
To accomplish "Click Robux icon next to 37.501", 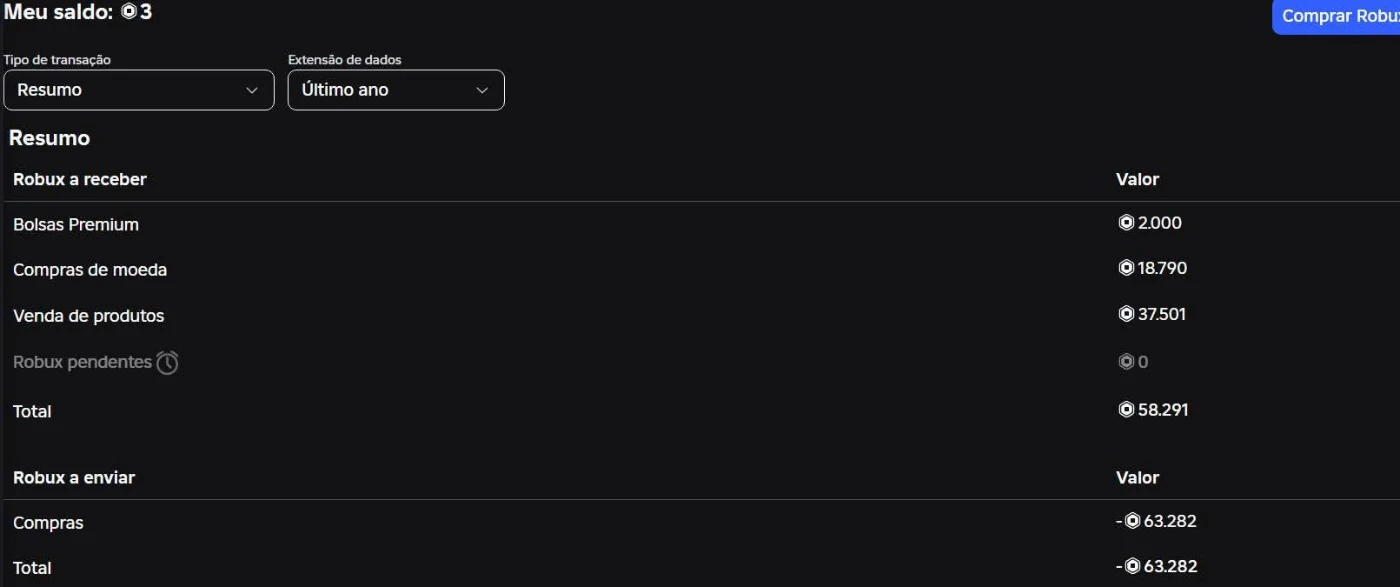I will [1126, 314].
